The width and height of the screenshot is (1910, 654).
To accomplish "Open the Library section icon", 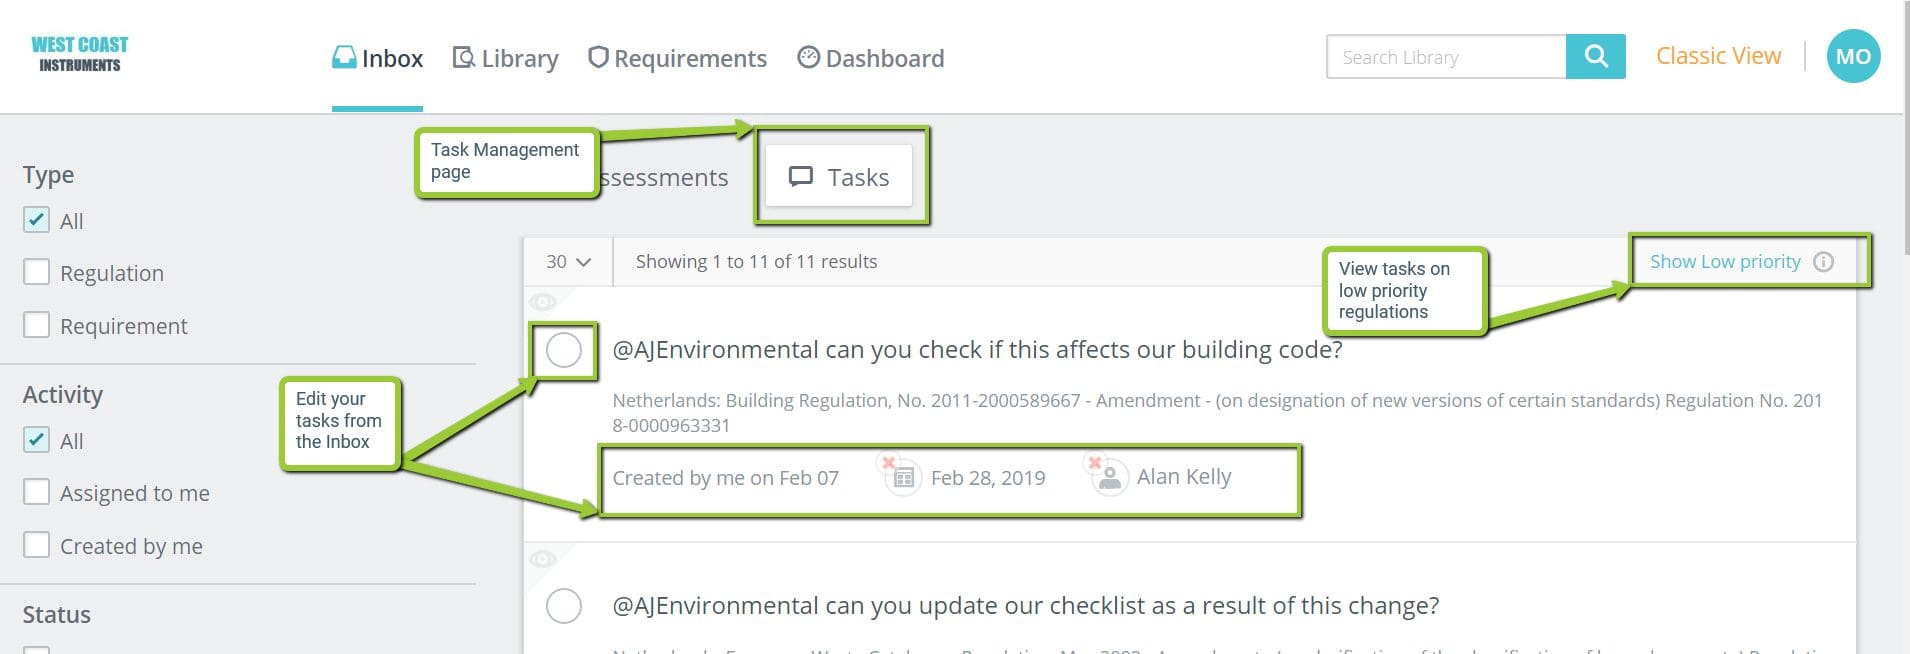I will tap(462, 57).
